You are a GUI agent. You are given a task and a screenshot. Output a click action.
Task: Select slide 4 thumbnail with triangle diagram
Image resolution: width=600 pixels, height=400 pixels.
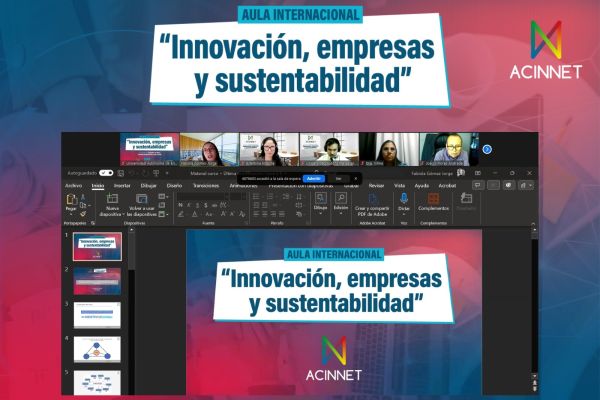tap(97, 350)
